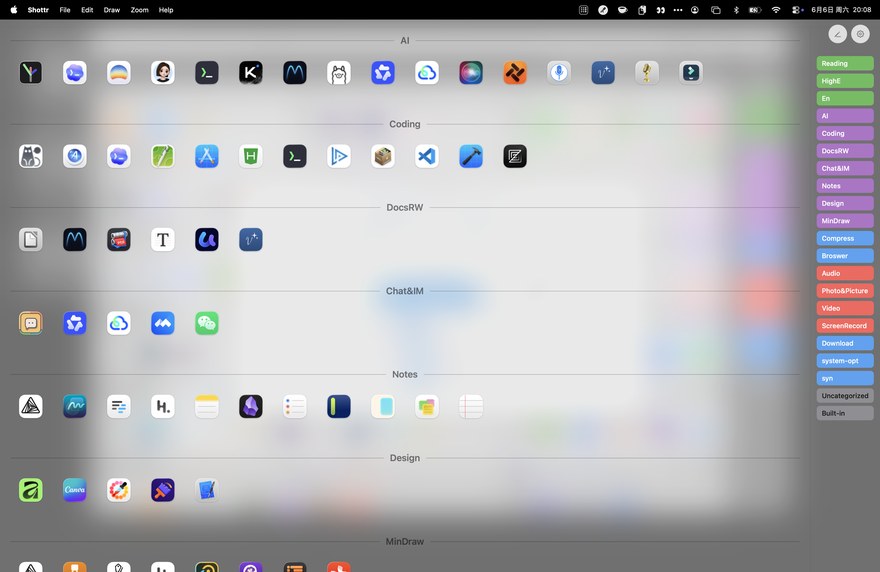Open the coffee cup menu bar icon
Screen dimensions: 880x572
[622, 10]
